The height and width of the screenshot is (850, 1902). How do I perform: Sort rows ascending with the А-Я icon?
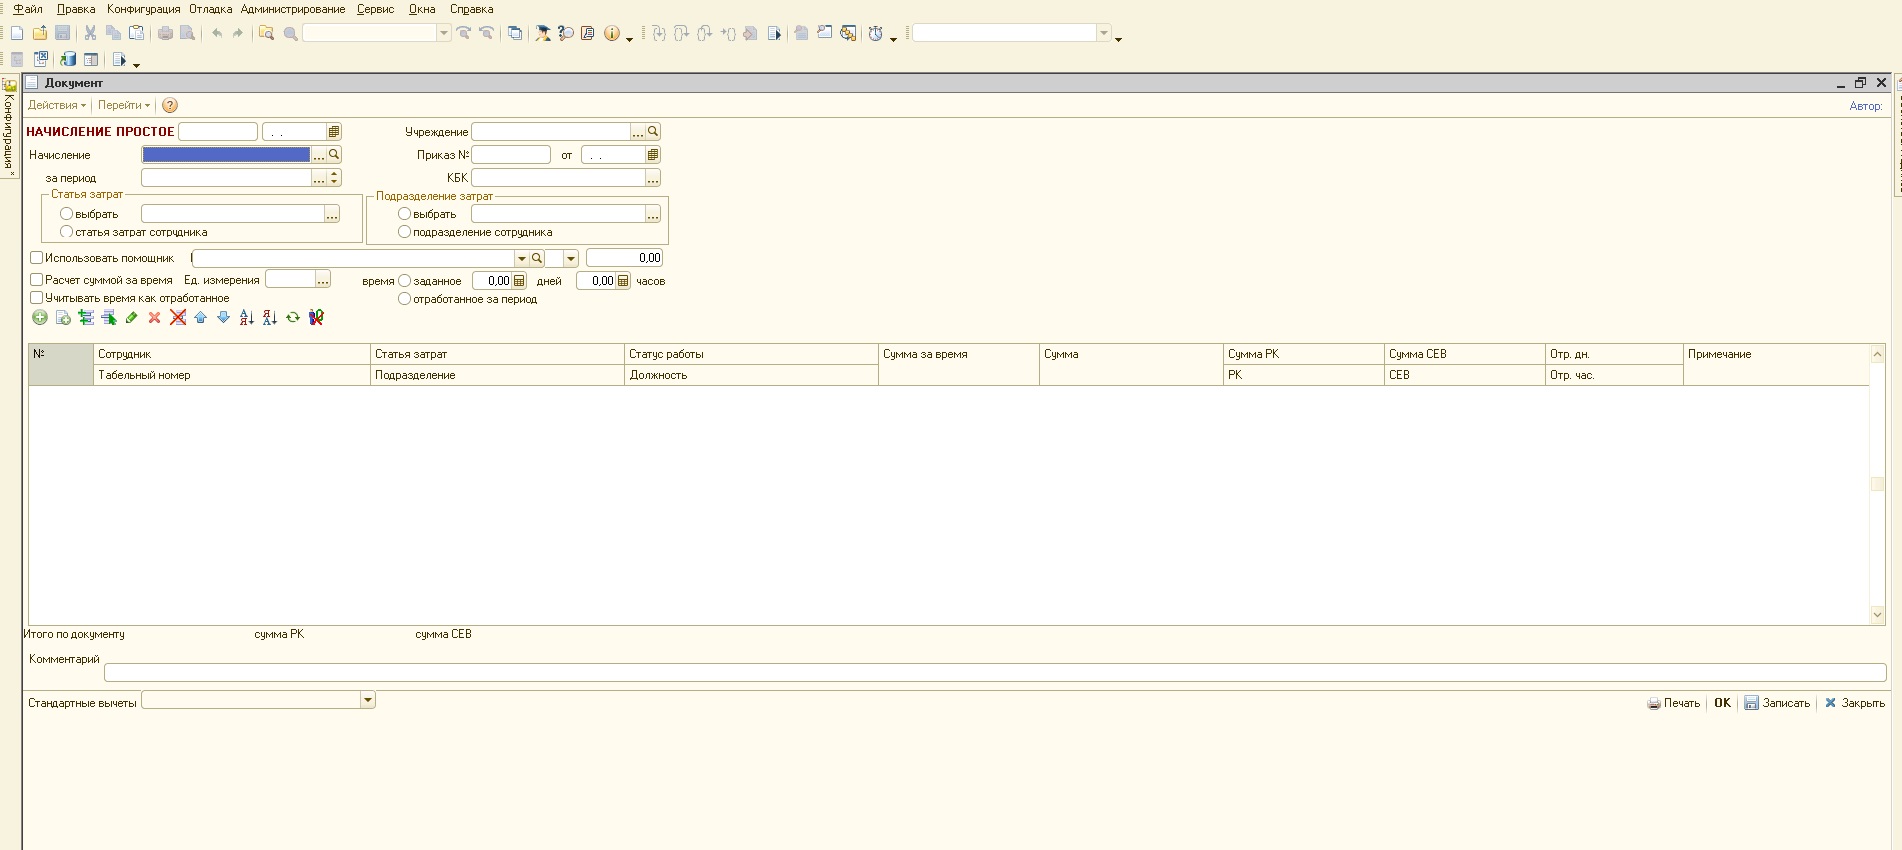point(247,317)
